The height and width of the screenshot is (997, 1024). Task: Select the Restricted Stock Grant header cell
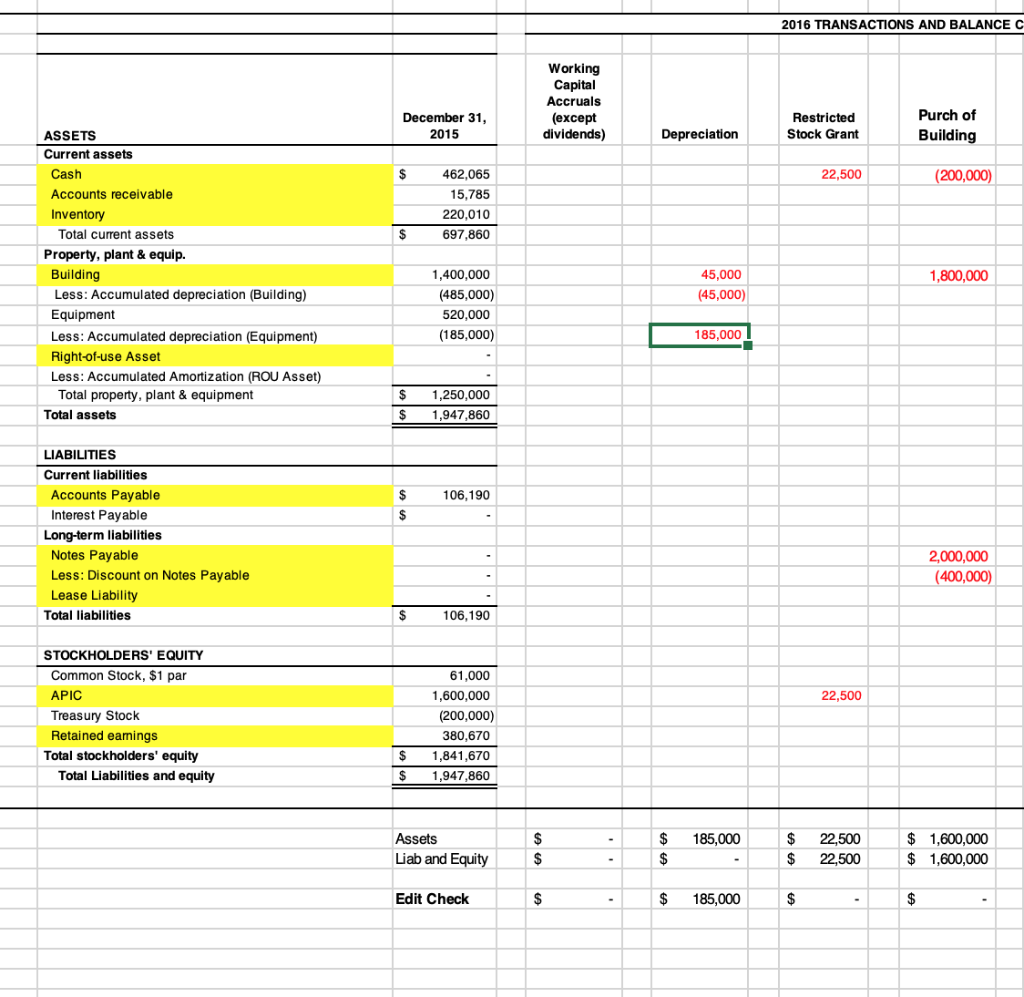822,127
